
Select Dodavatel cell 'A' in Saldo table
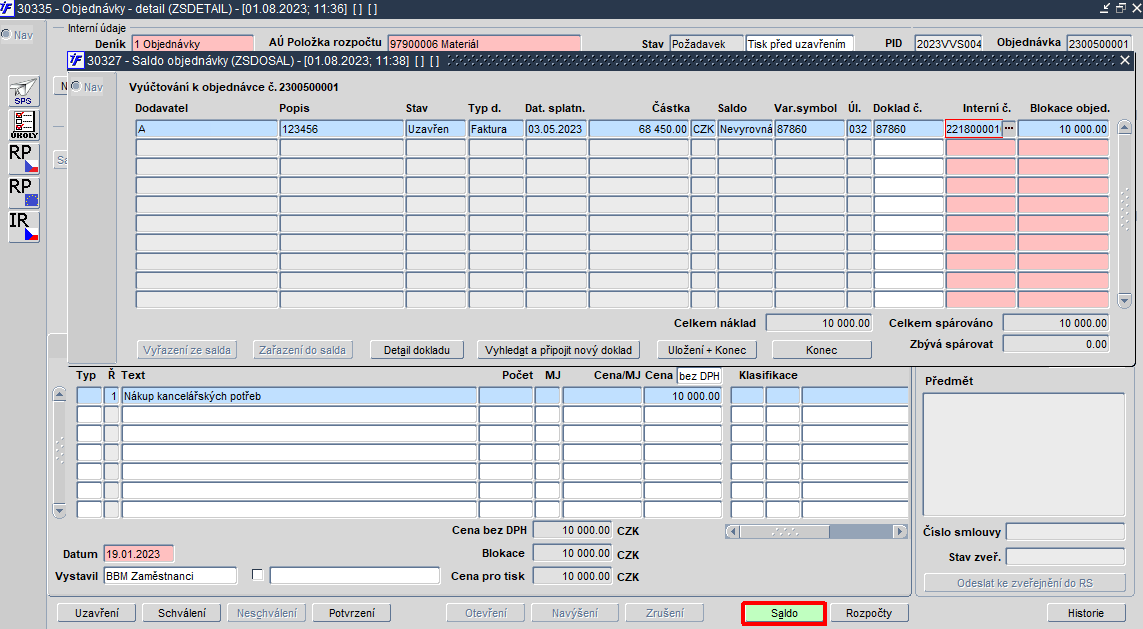(206, 129)
